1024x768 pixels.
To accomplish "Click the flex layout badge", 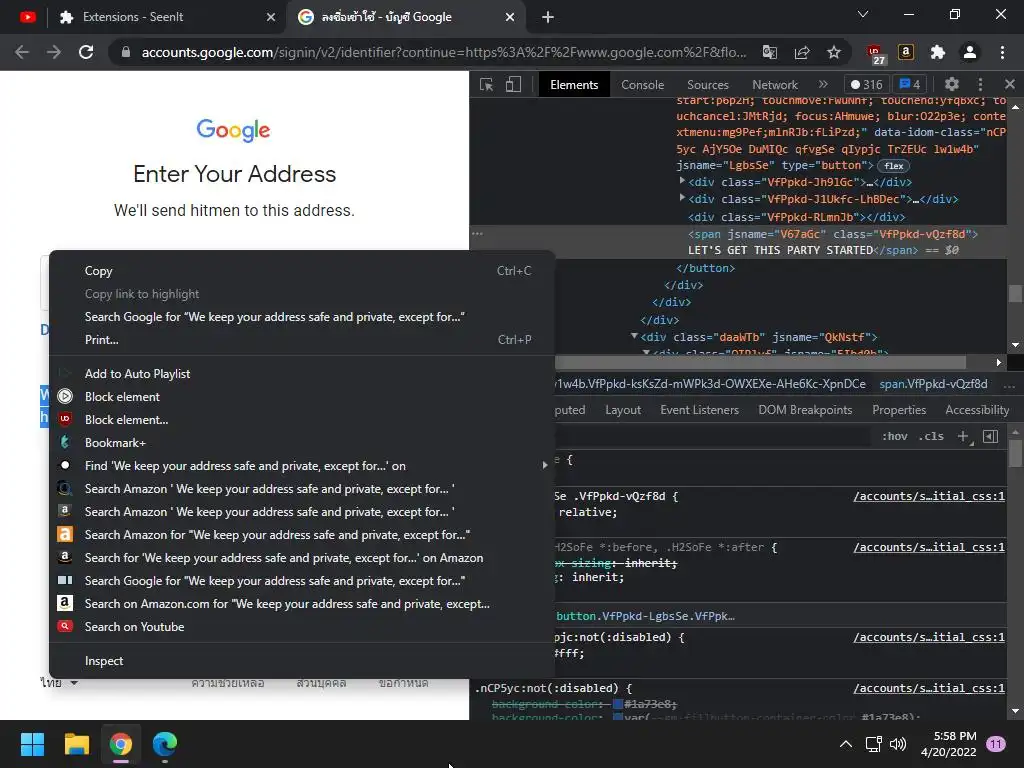I will (893, 166).
